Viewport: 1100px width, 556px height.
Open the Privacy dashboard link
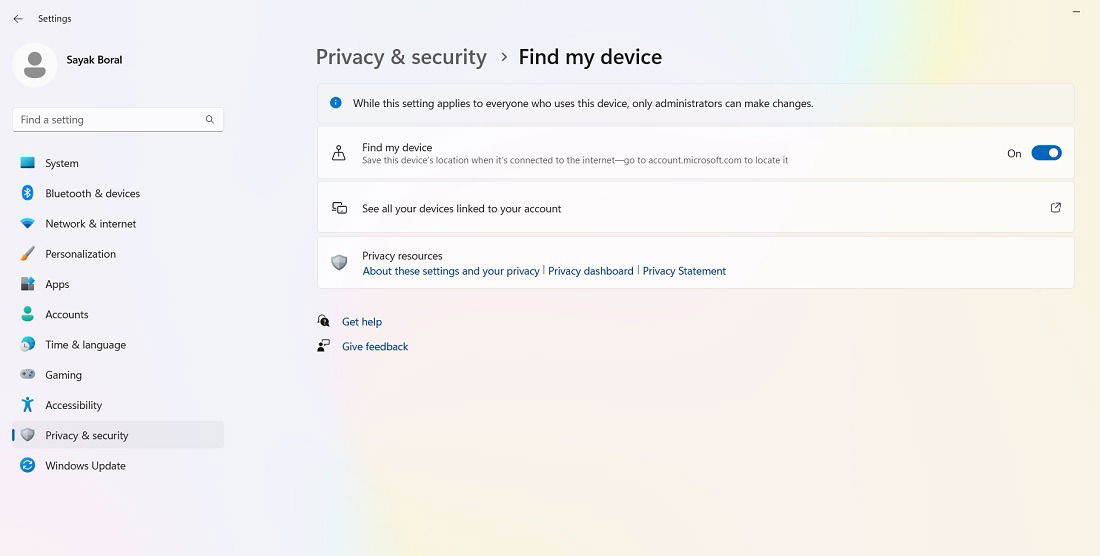(x=591, y=271)
